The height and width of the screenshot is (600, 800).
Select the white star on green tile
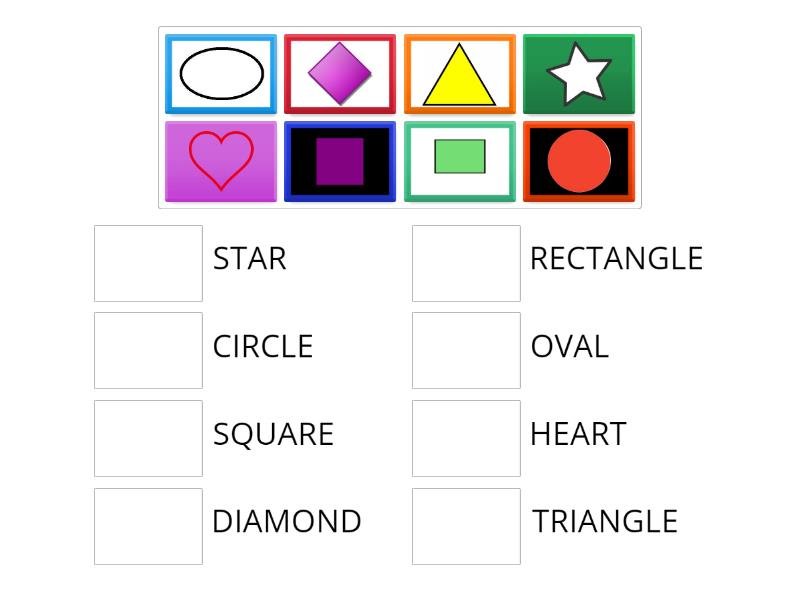coord(580,73)
